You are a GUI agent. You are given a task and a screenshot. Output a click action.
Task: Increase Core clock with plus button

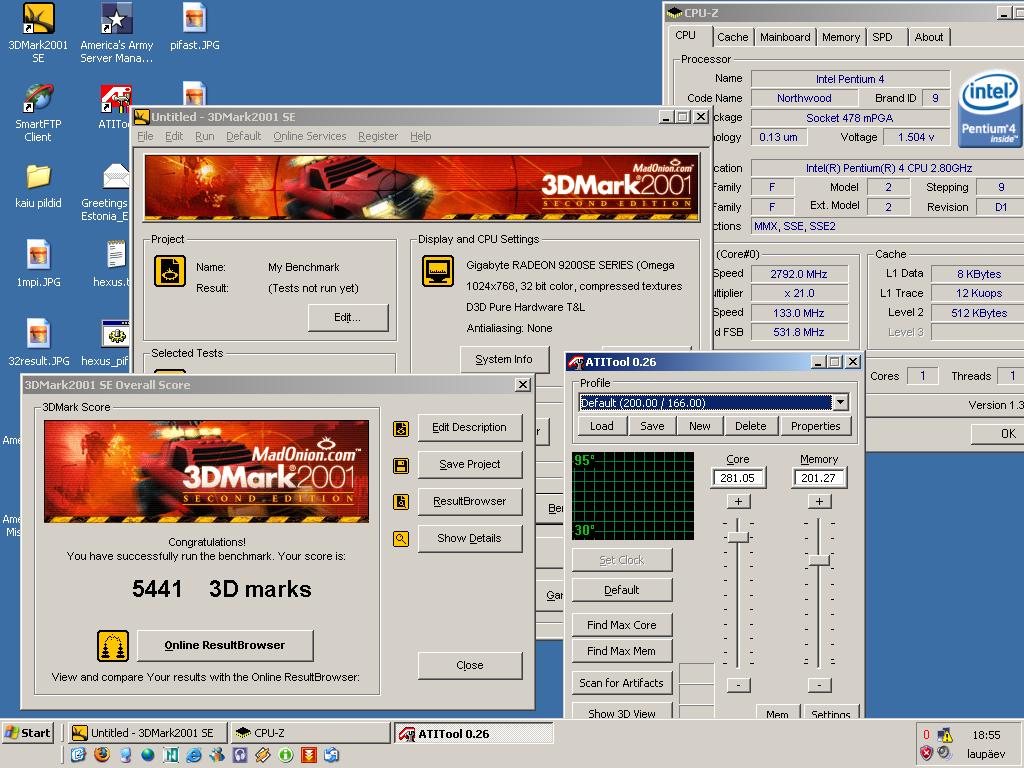[738, 502]
